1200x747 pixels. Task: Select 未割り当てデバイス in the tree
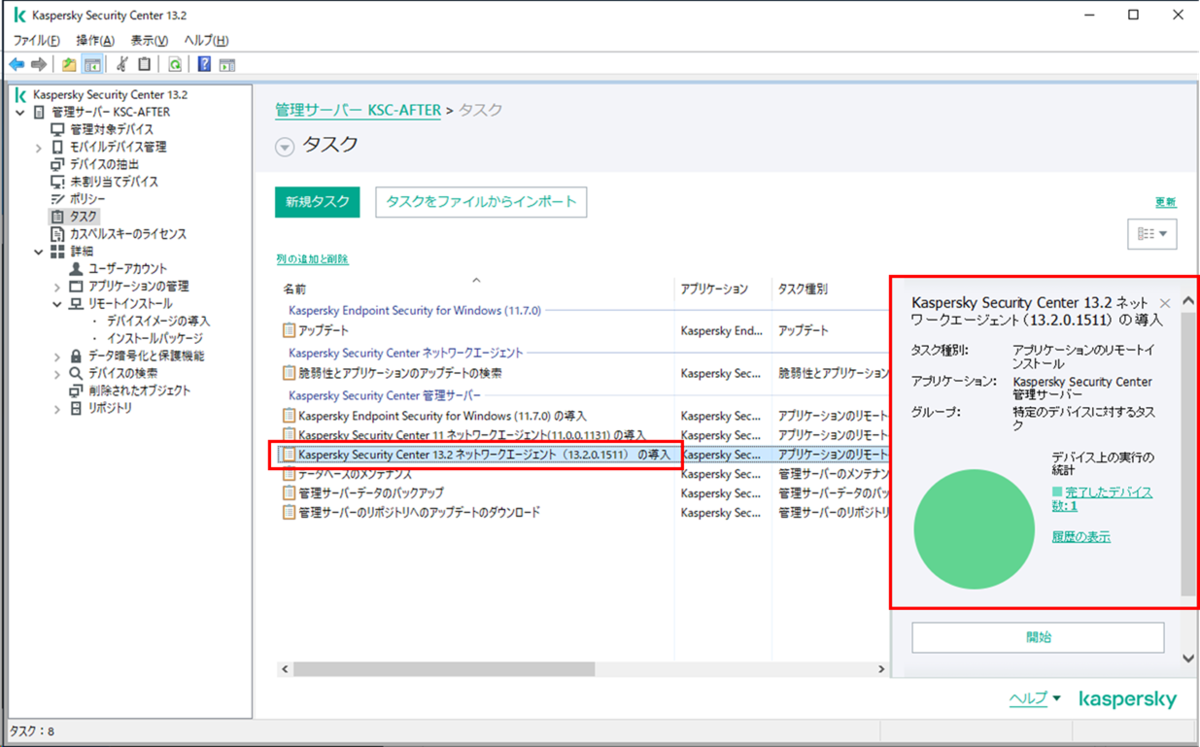point(113,182)
